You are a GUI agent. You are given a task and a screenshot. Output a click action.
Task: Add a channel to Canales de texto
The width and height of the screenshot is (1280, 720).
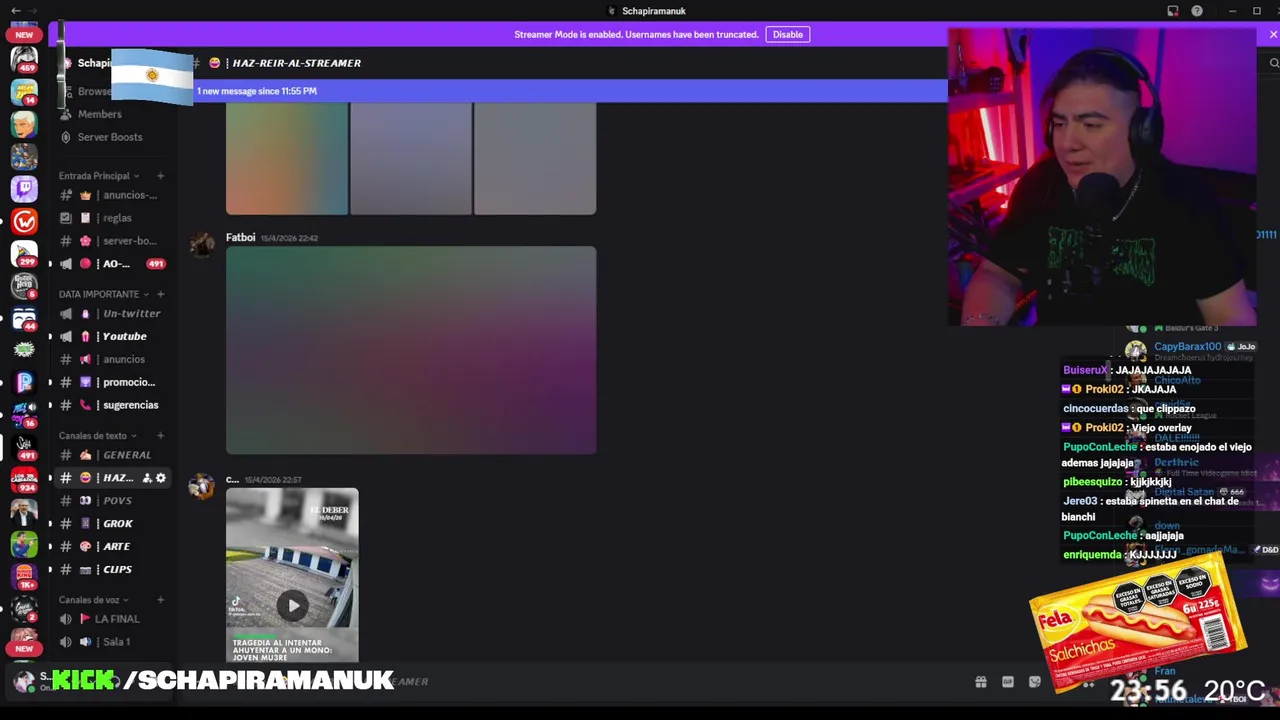160,436
